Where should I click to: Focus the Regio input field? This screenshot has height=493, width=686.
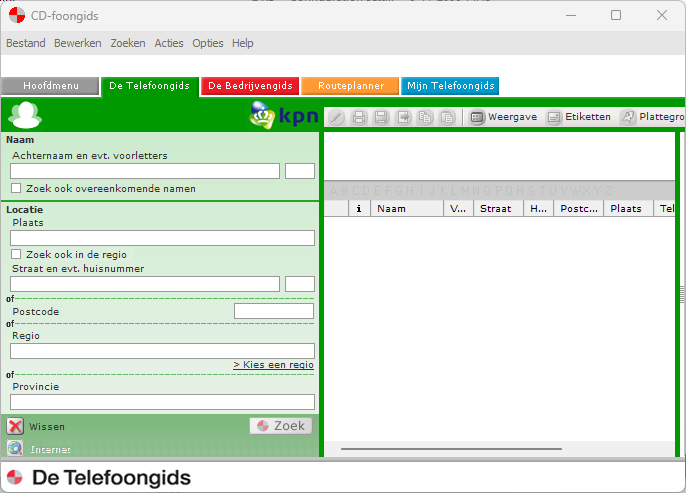(x=162, y=351)
